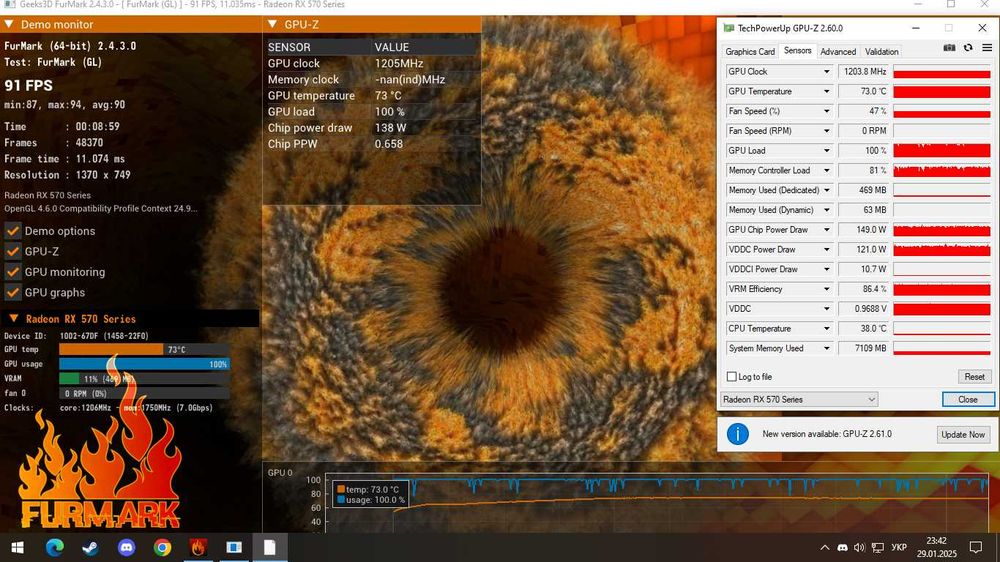Switch to the Graphics Card tab
The image size is (1000, 562).
[750, 52]
